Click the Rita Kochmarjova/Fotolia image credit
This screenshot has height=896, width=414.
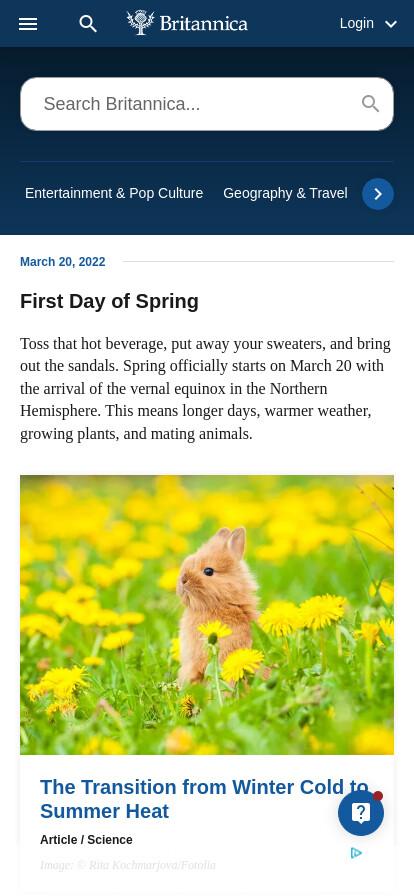[x=128, y=865]
